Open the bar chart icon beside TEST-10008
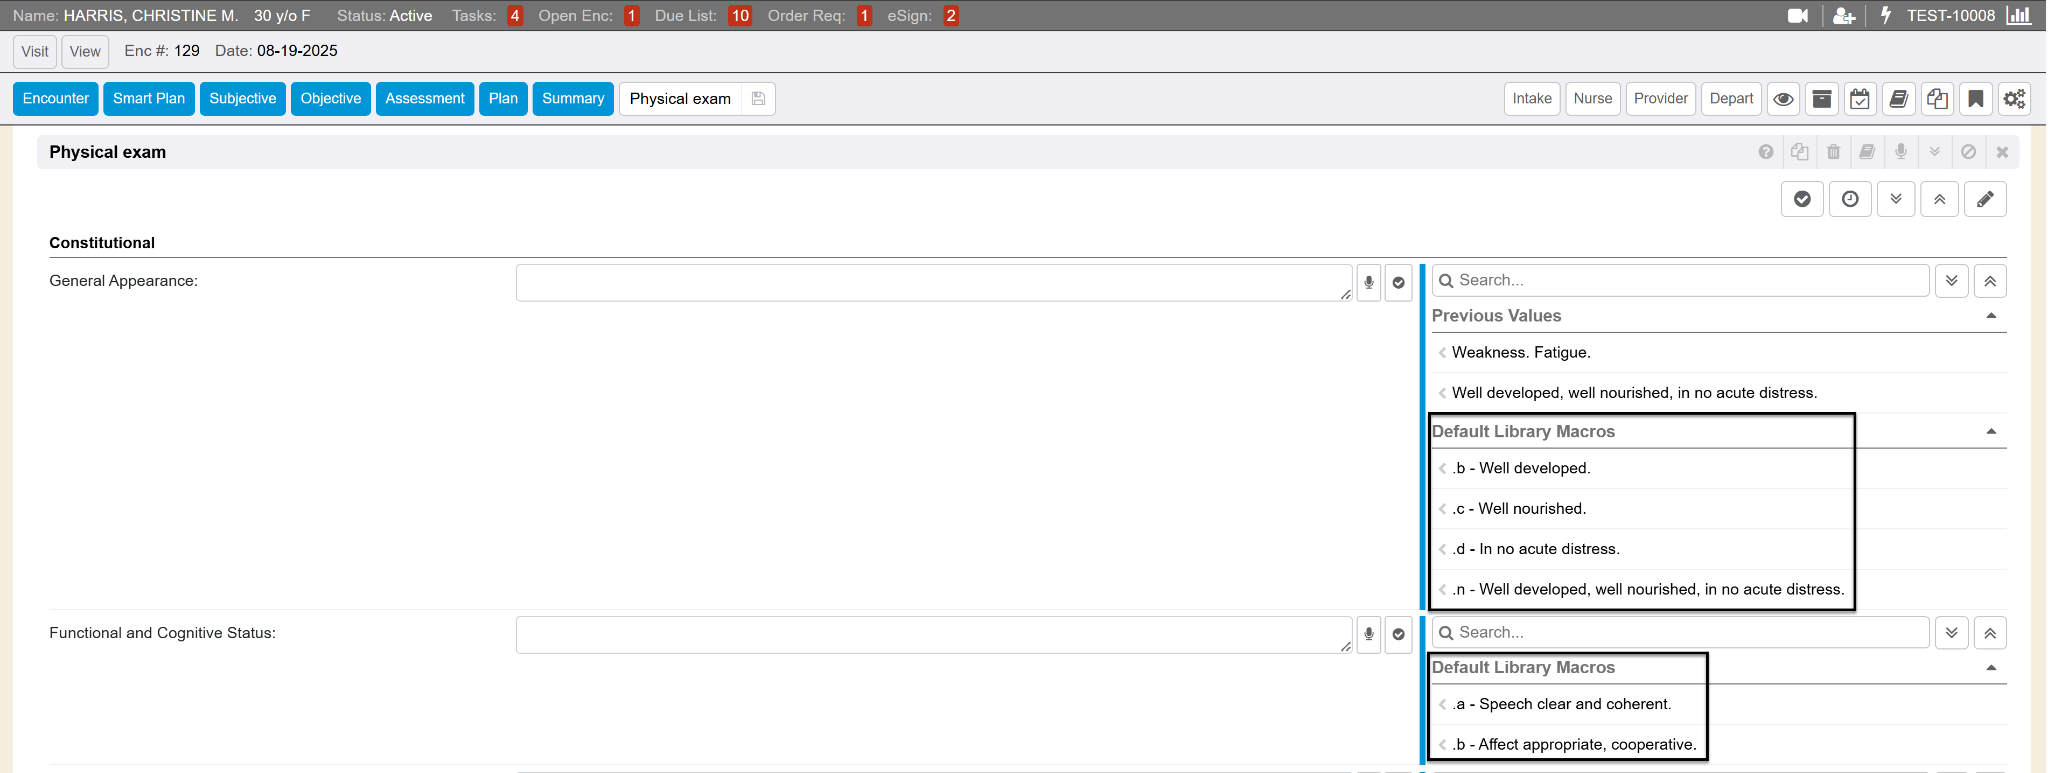 pos(2019,16)
